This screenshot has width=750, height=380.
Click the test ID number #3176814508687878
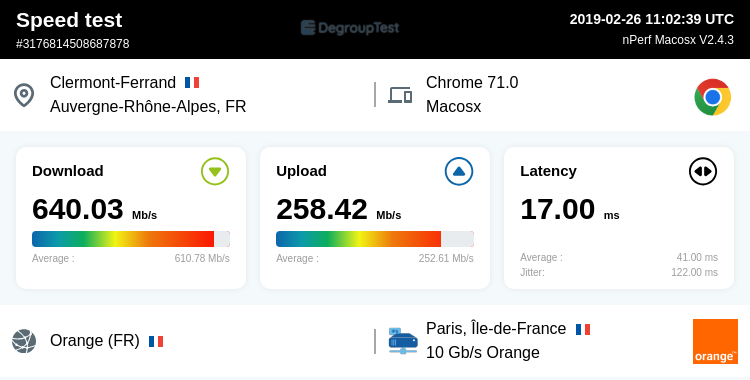pyautogui.click(x=73, y=44)
